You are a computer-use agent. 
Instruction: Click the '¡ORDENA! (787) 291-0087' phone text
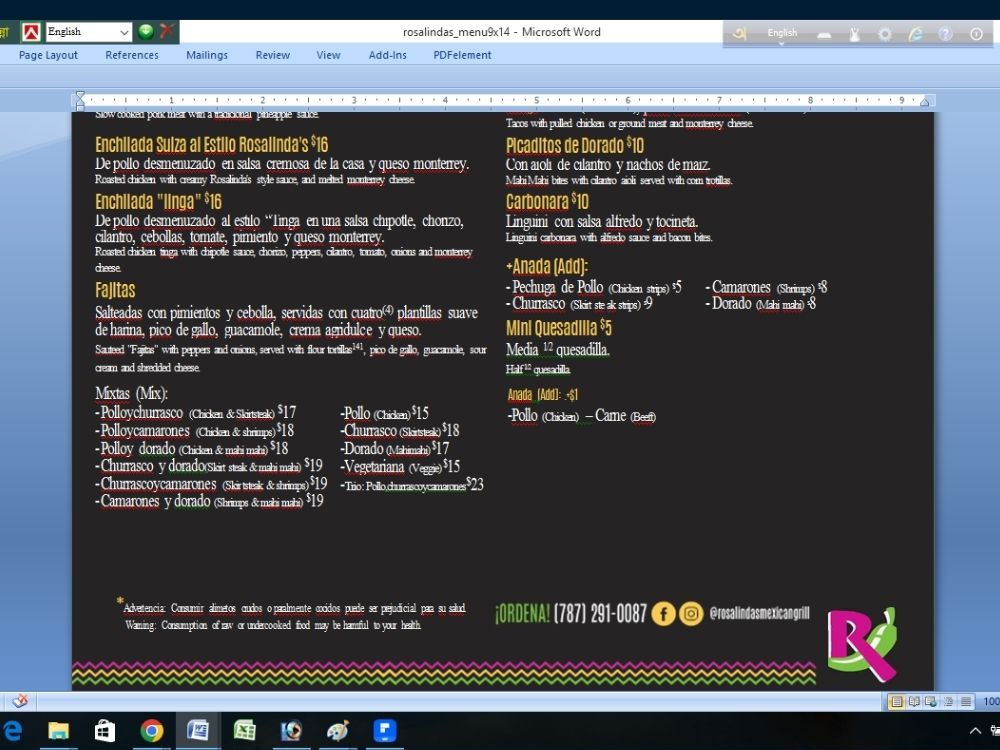tap(571, 614)
